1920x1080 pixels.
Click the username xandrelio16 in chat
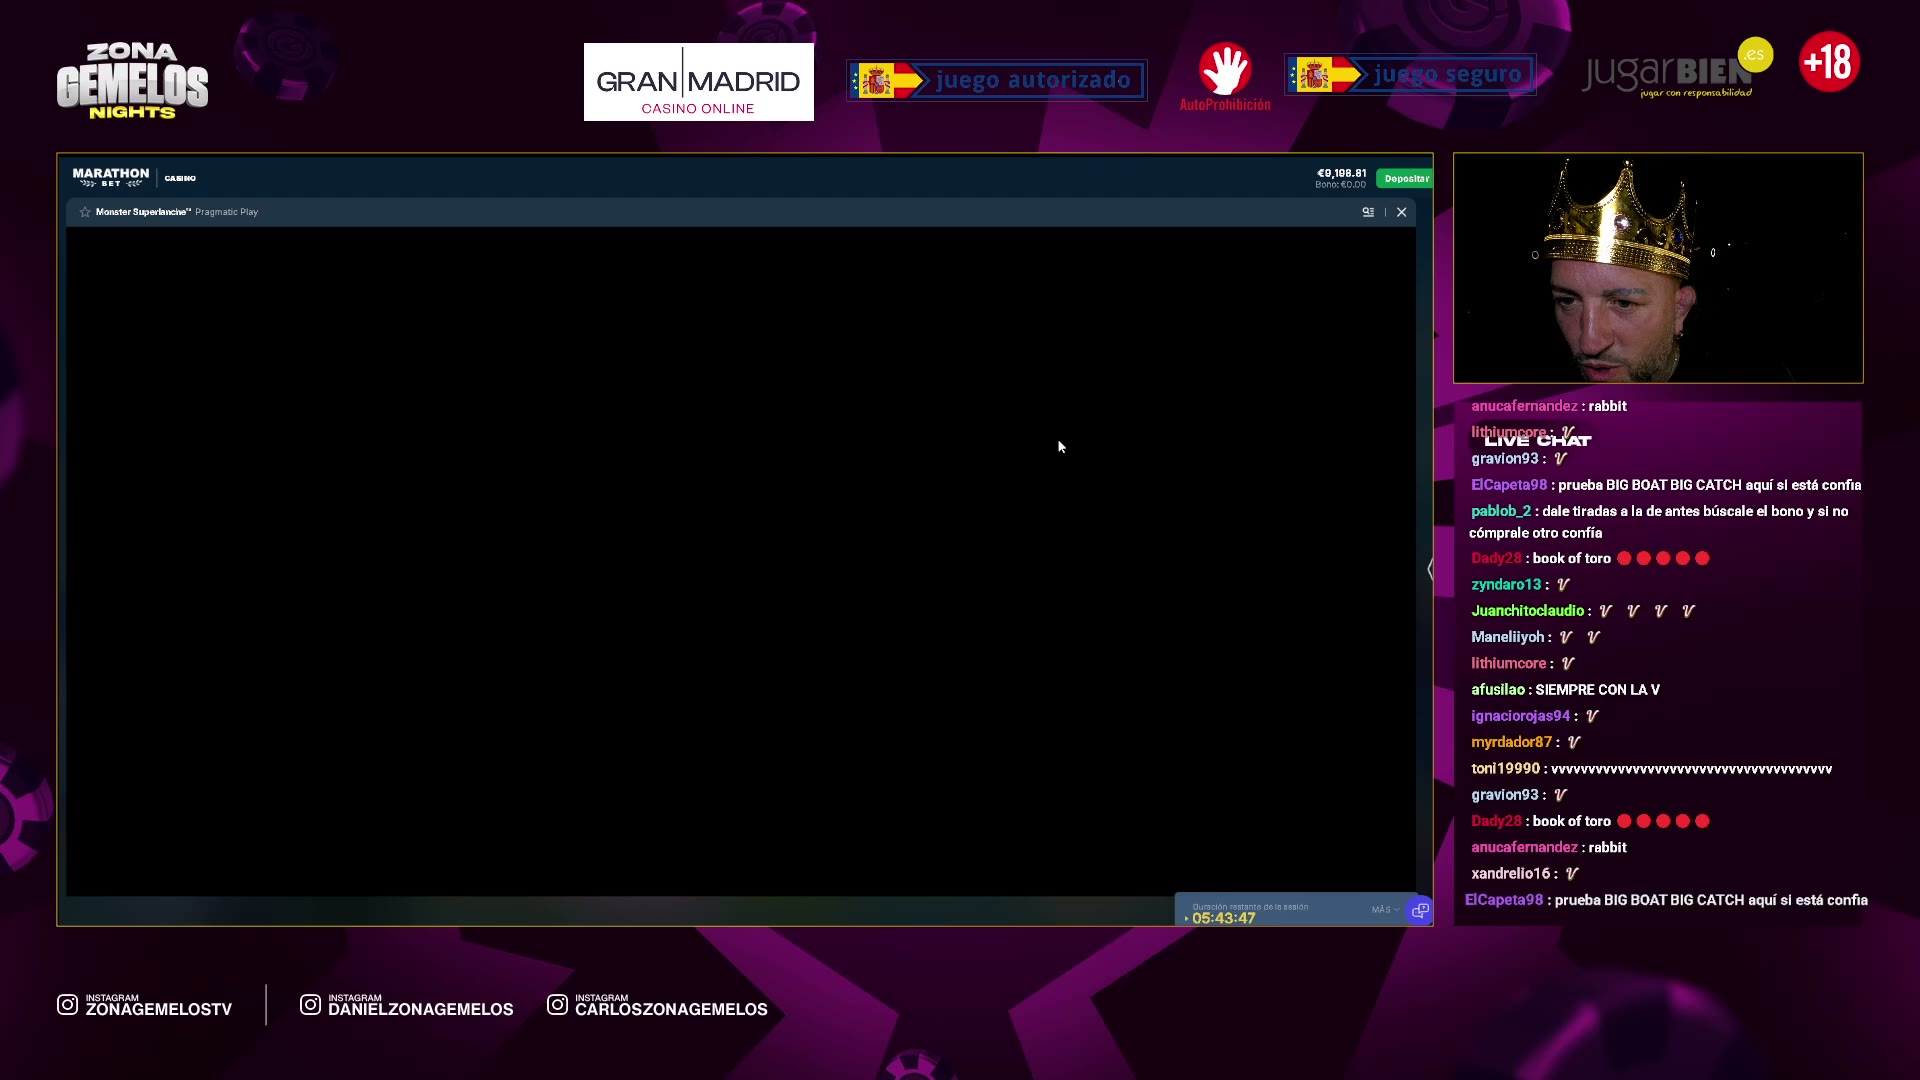(x=1511, y=874)
